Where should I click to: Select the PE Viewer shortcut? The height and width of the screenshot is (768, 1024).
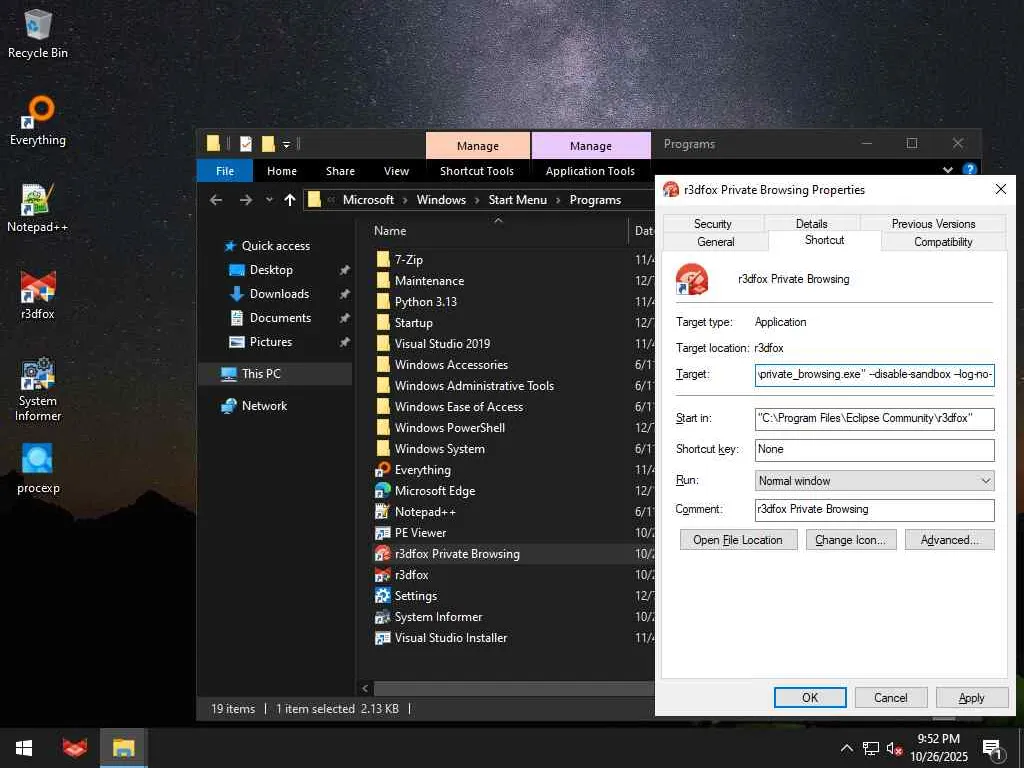[x=420, y=532]
